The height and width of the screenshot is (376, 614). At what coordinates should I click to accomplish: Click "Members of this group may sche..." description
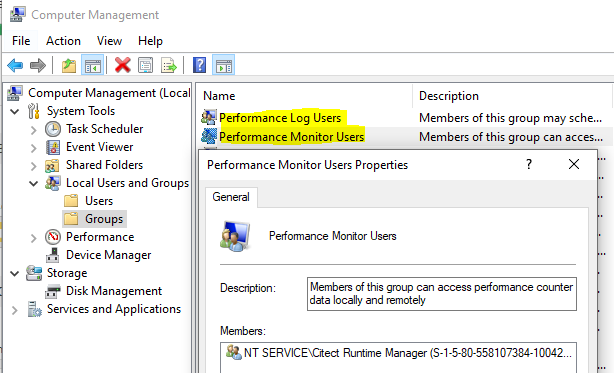[510, 118]
